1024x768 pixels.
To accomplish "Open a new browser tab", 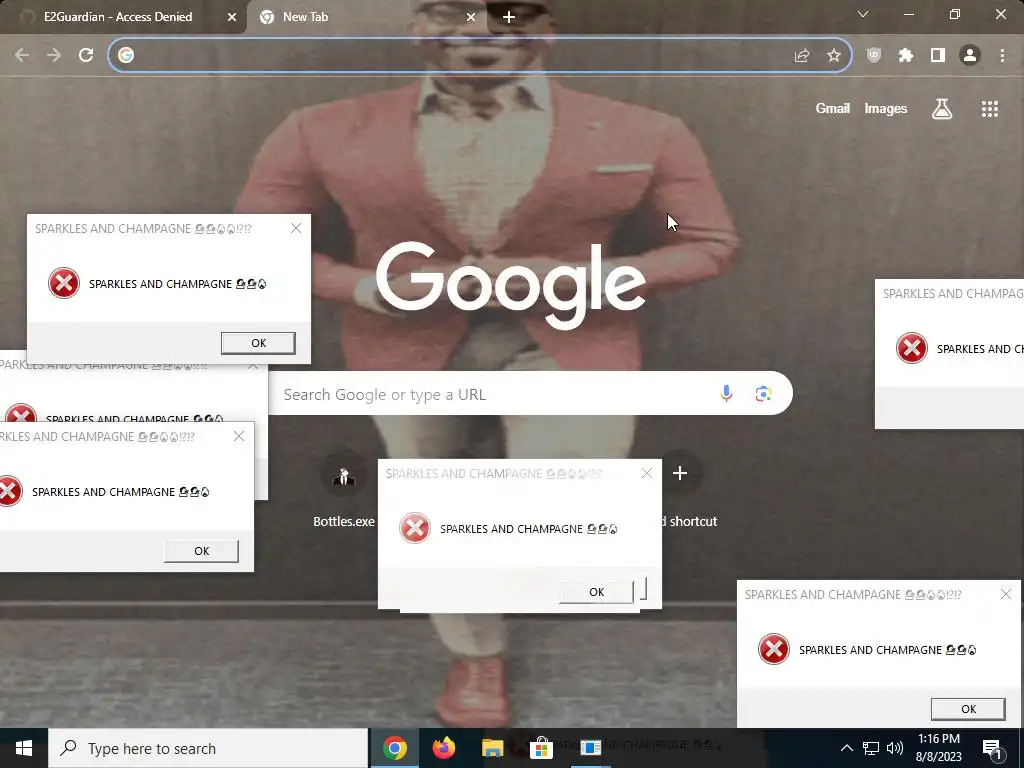I will tap(509, 17).
